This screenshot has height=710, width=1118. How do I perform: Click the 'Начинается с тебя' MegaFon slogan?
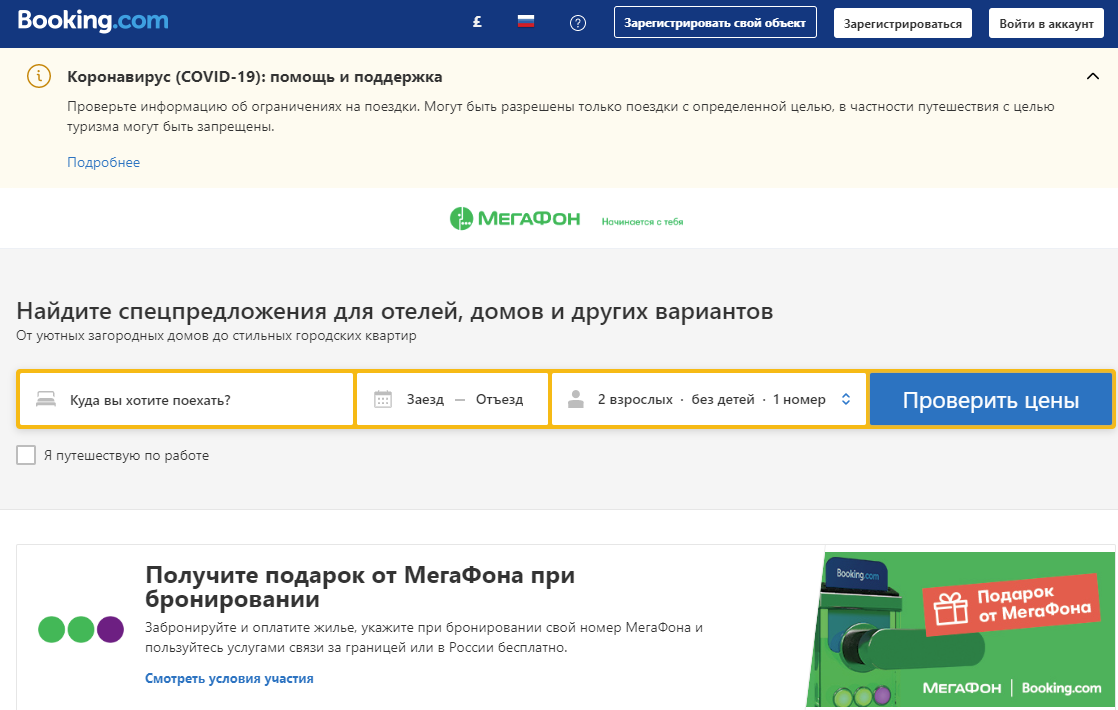point(642,222)
